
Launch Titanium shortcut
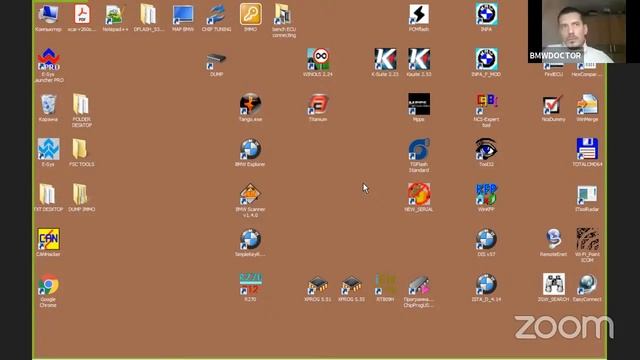(x=318, y=104)
